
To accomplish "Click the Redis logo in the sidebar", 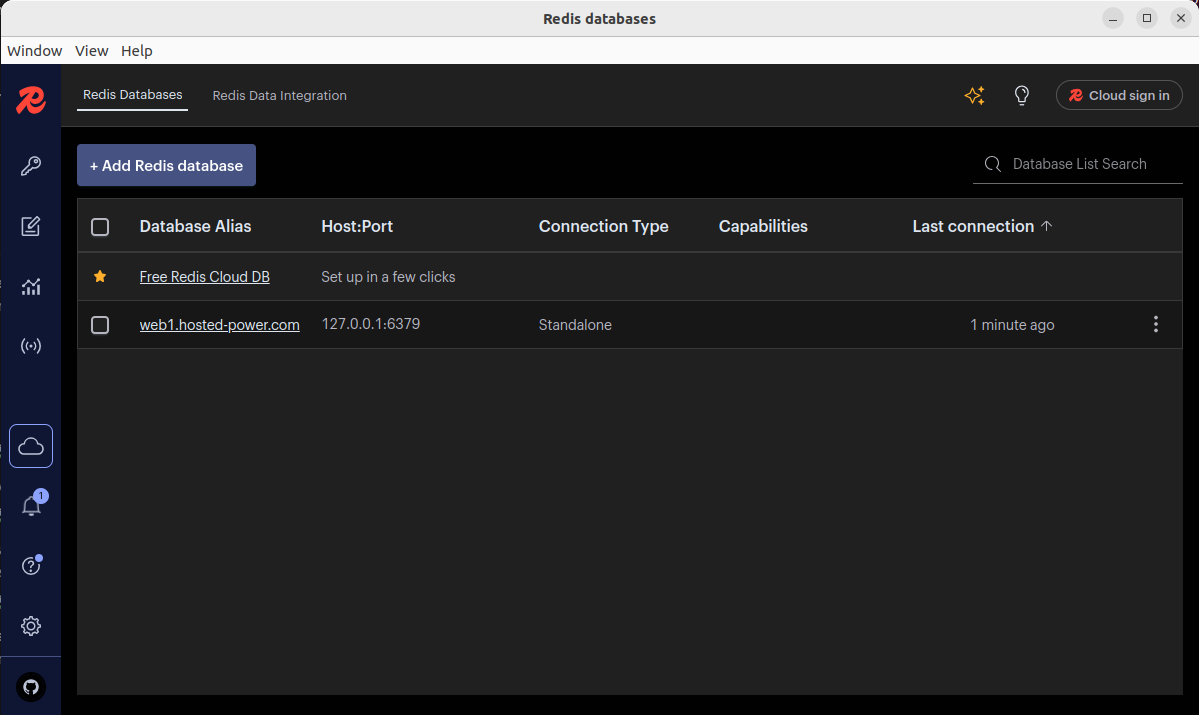I will tap(31, 100).
